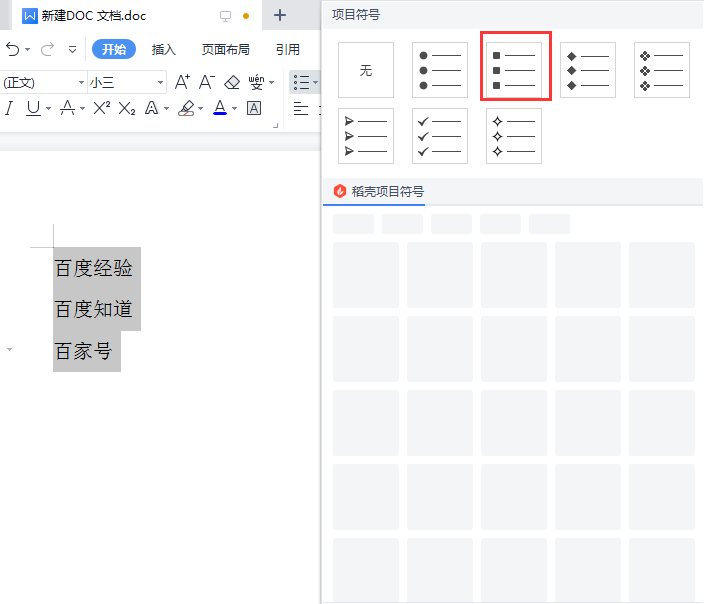This screenshot has width=704, height=604.
Task: Open the 页面布局 ribbon tab
Action: [x=225, y=49]
